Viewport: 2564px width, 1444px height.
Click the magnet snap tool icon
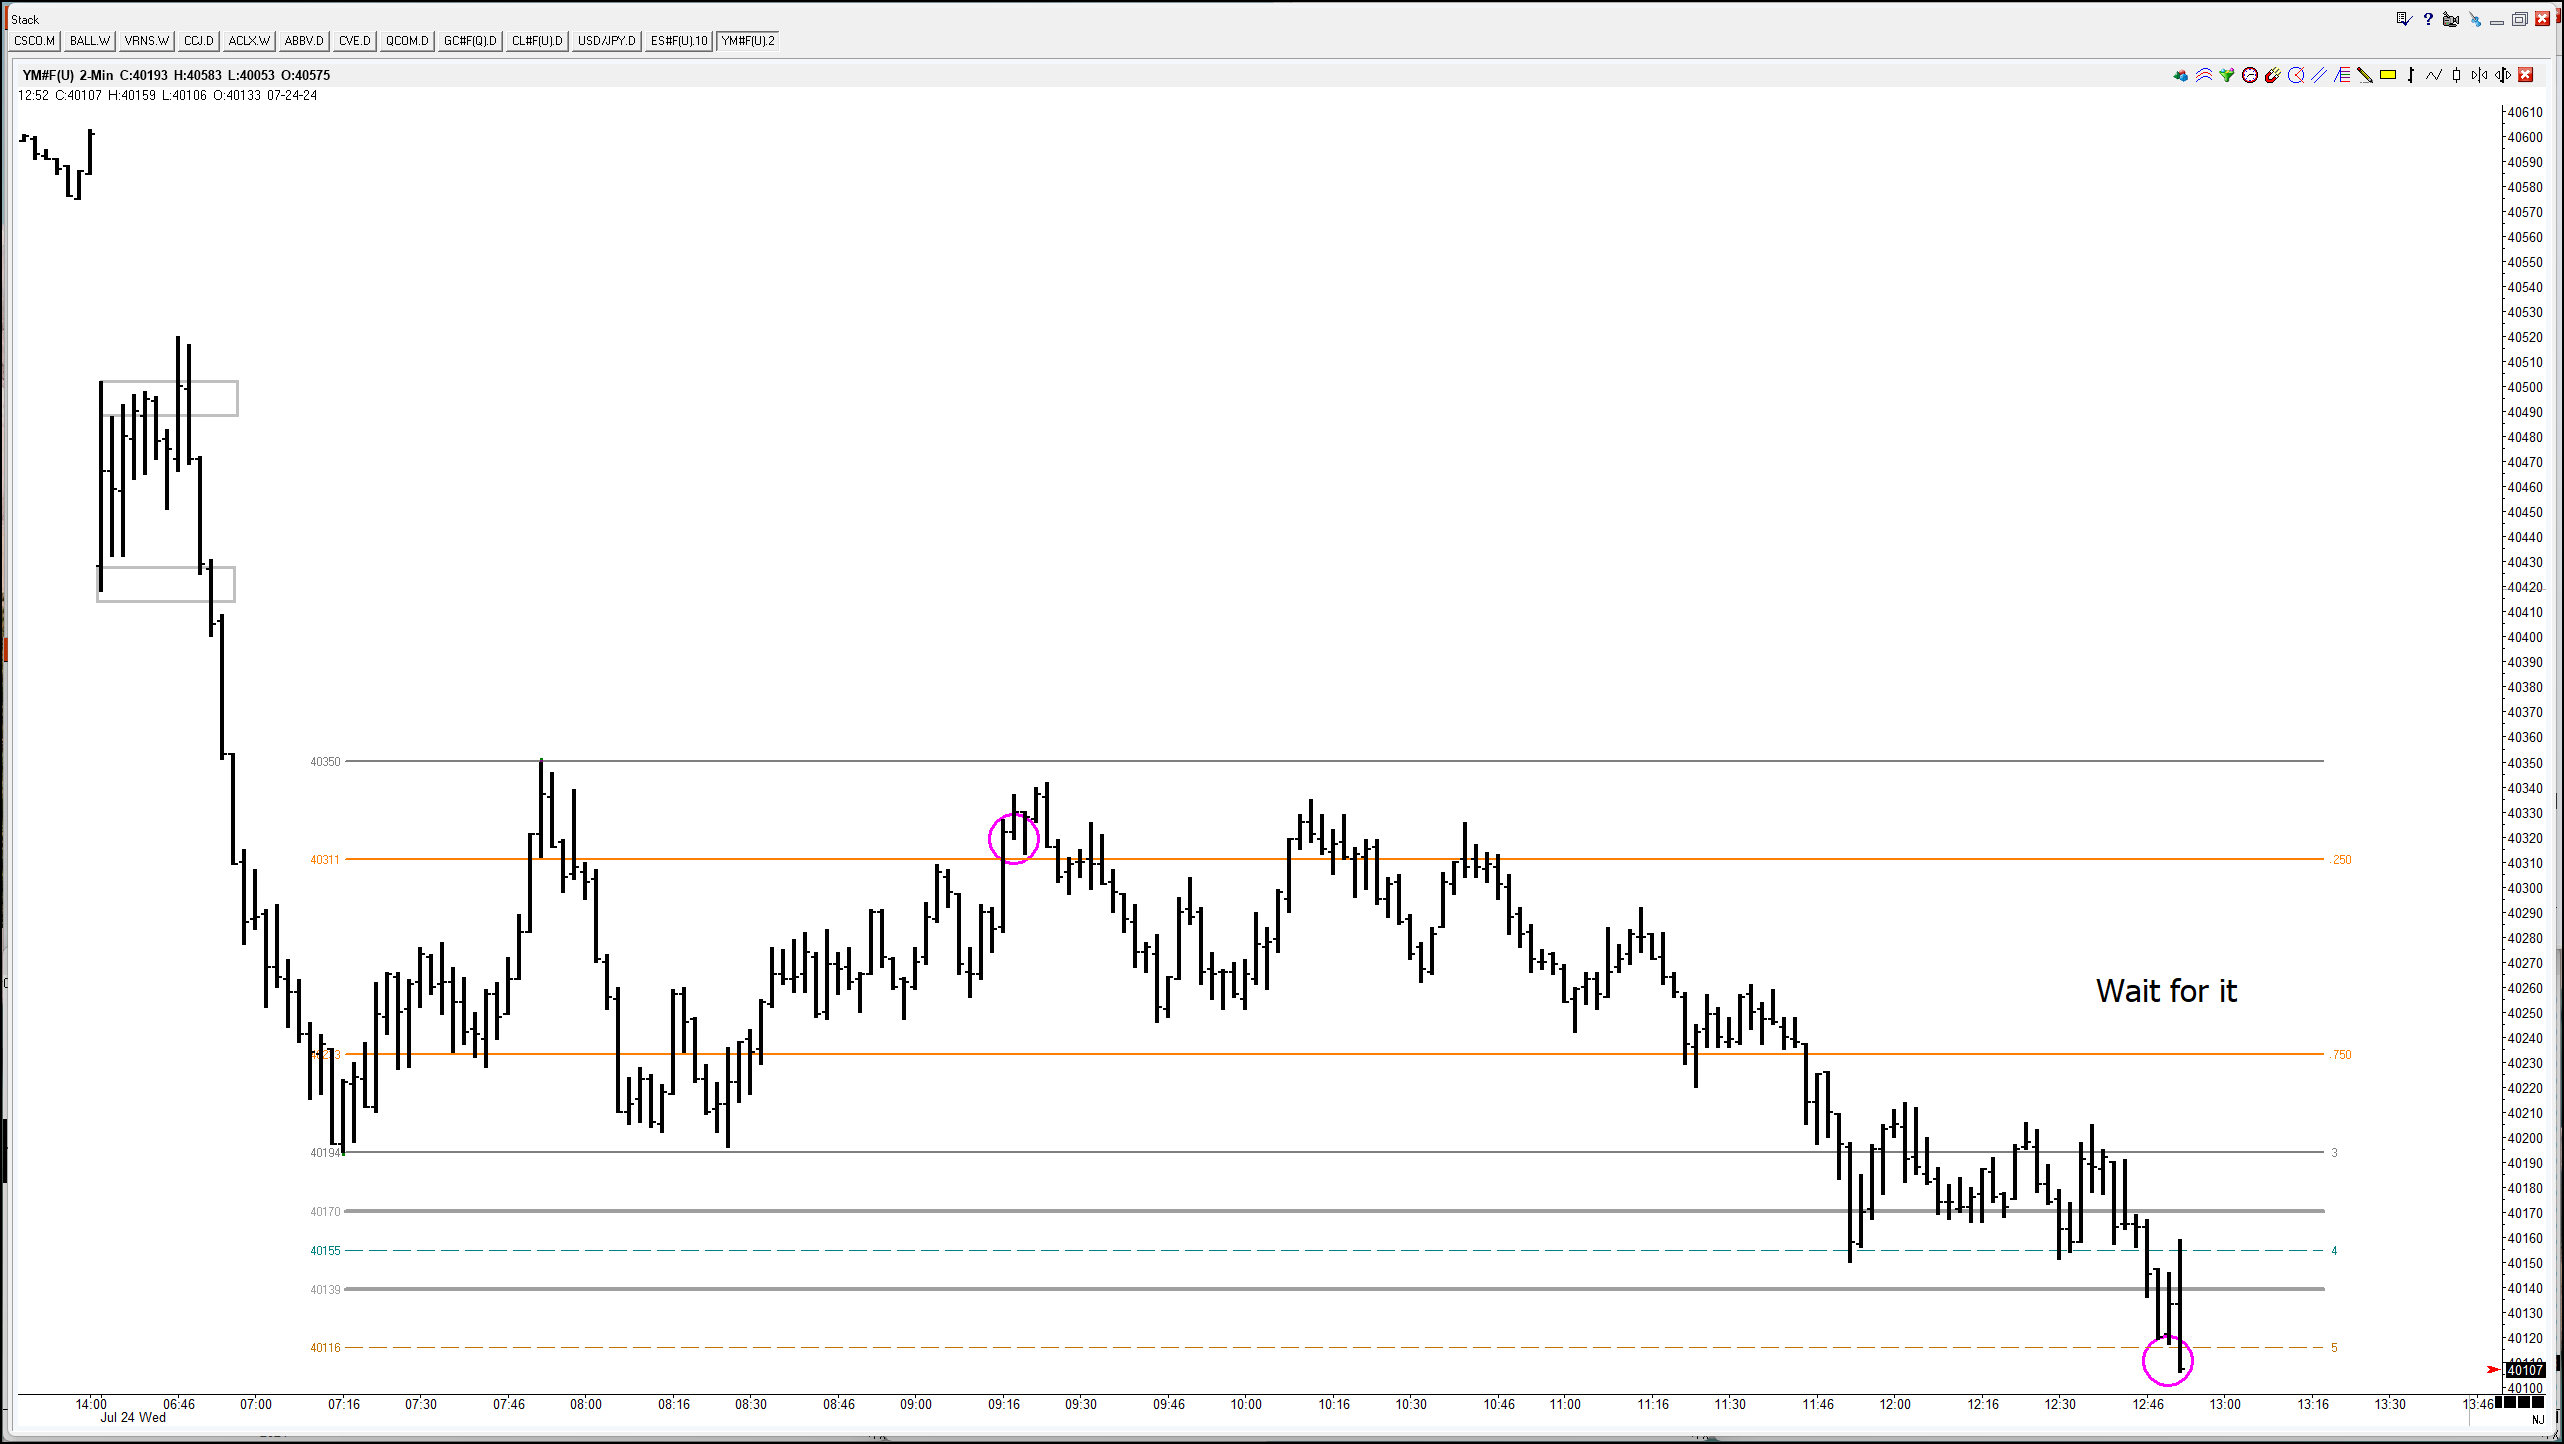tap(2273, 75)
